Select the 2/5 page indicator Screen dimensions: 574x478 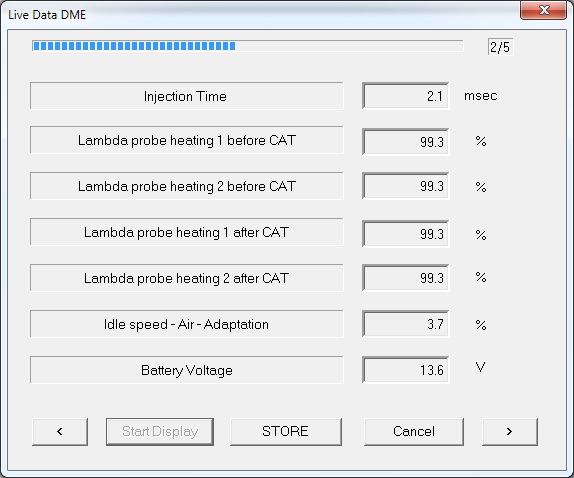[x=500, y=47]
